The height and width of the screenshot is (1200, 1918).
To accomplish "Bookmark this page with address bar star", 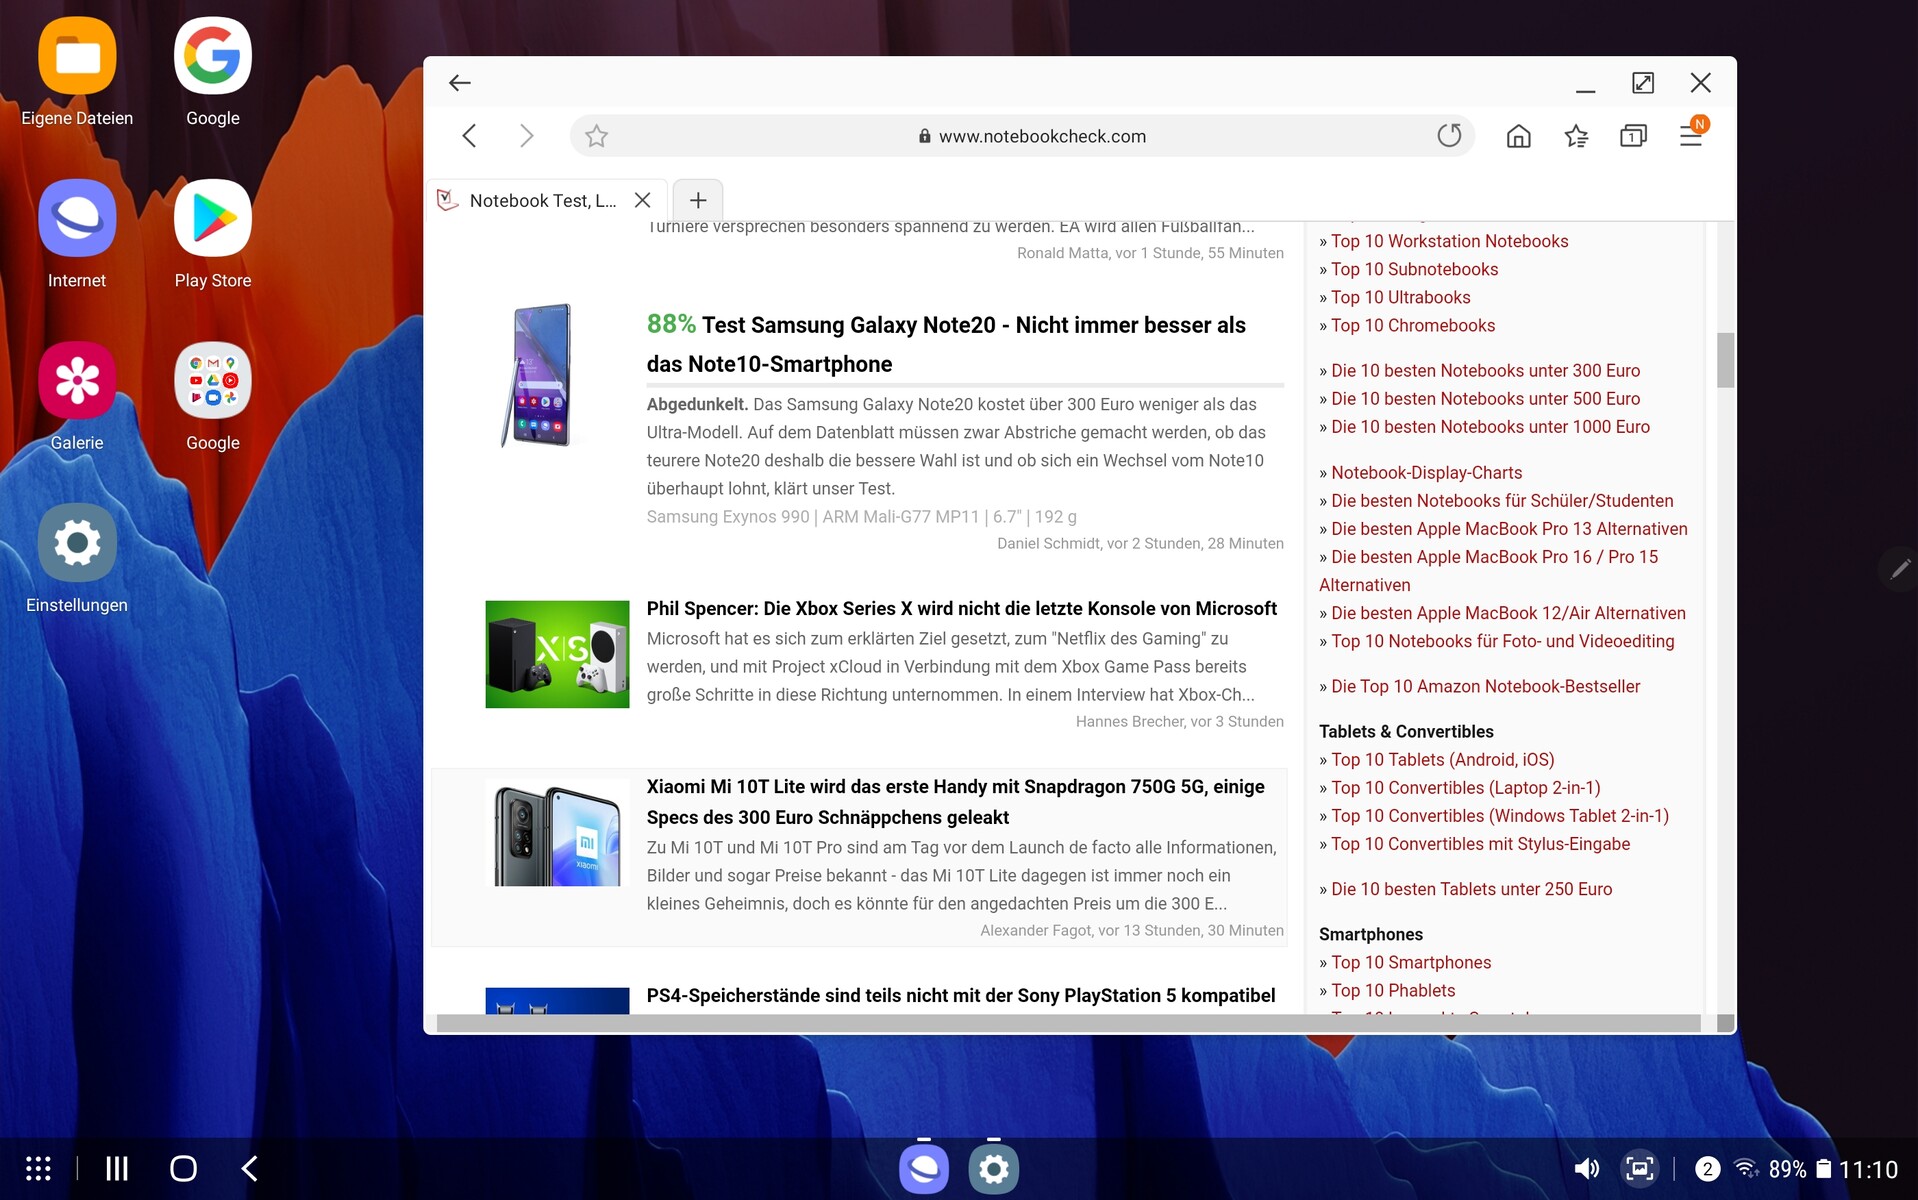I will pos(597,136).
